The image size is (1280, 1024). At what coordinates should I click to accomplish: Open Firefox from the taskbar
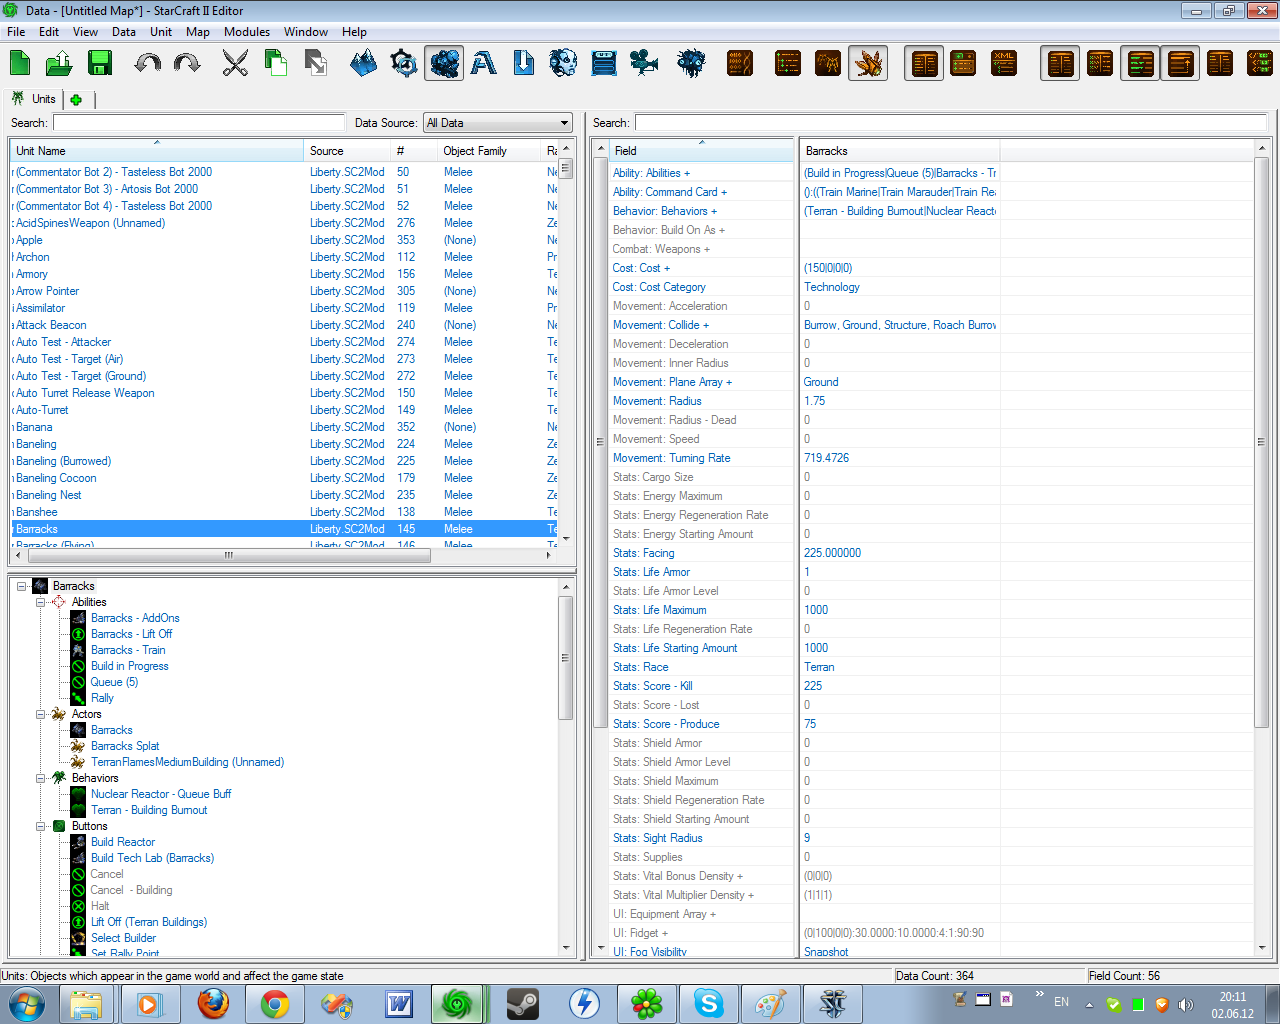(213, 1003)
